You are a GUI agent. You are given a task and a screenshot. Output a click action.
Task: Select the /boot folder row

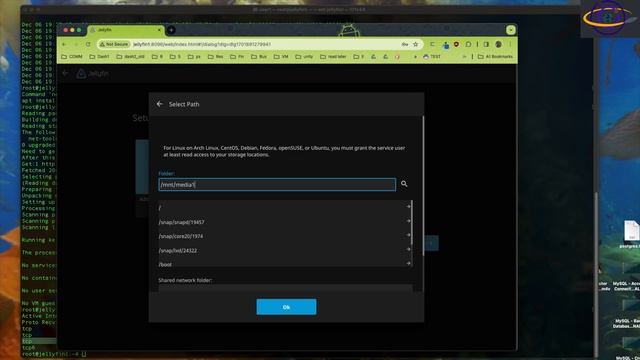coord(284,263)
